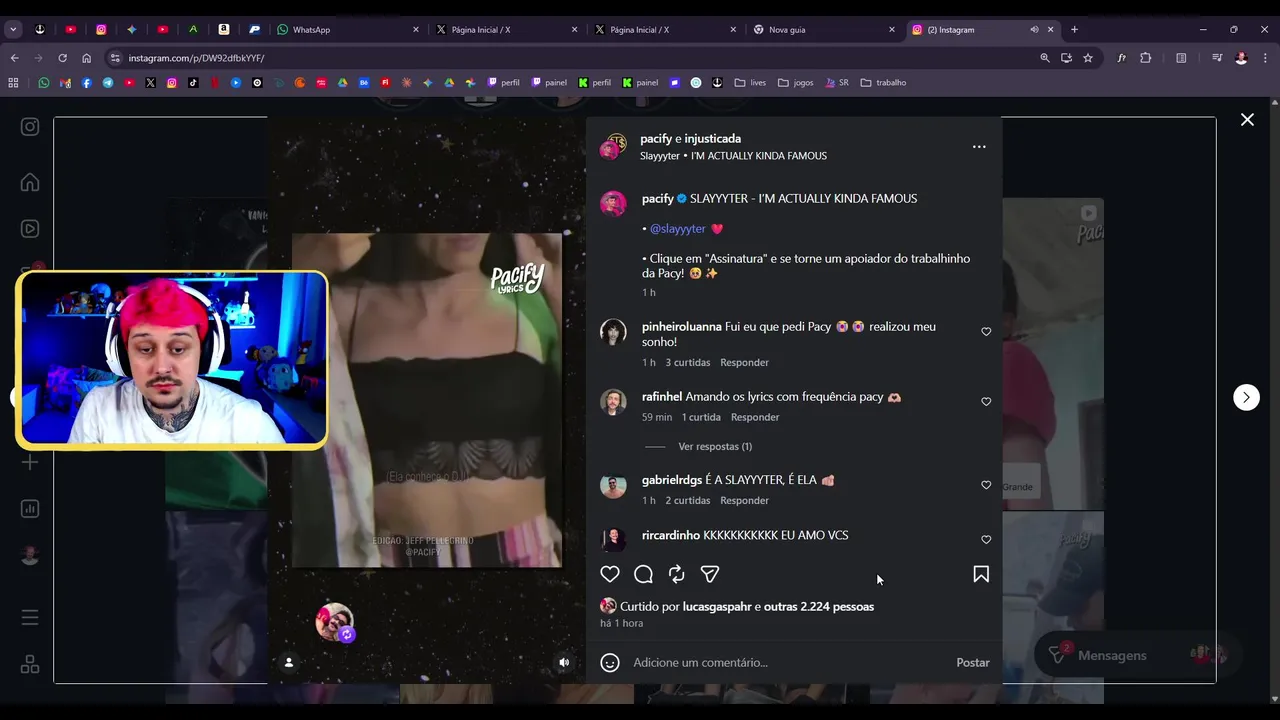Like rafinhel's comment

(986, 402)
